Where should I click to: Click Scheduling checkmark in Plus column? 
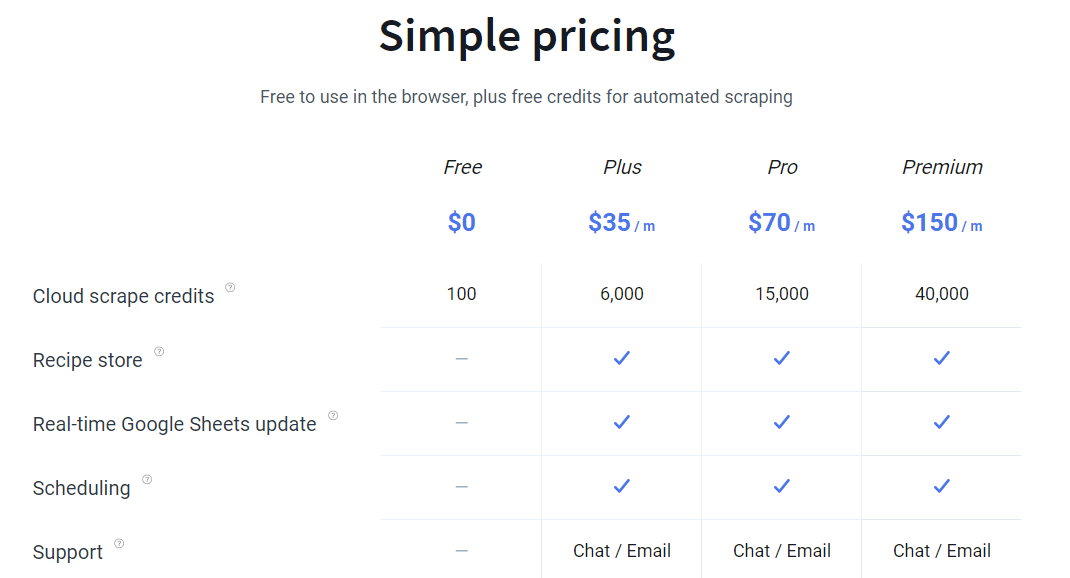click(622, 486)
